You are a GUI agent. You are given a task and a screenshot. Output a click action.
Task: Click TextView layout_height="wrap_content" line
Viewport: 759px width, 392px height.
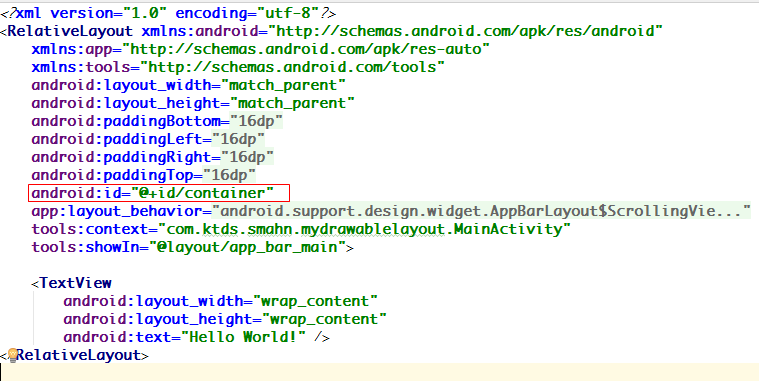click(225, 319)
